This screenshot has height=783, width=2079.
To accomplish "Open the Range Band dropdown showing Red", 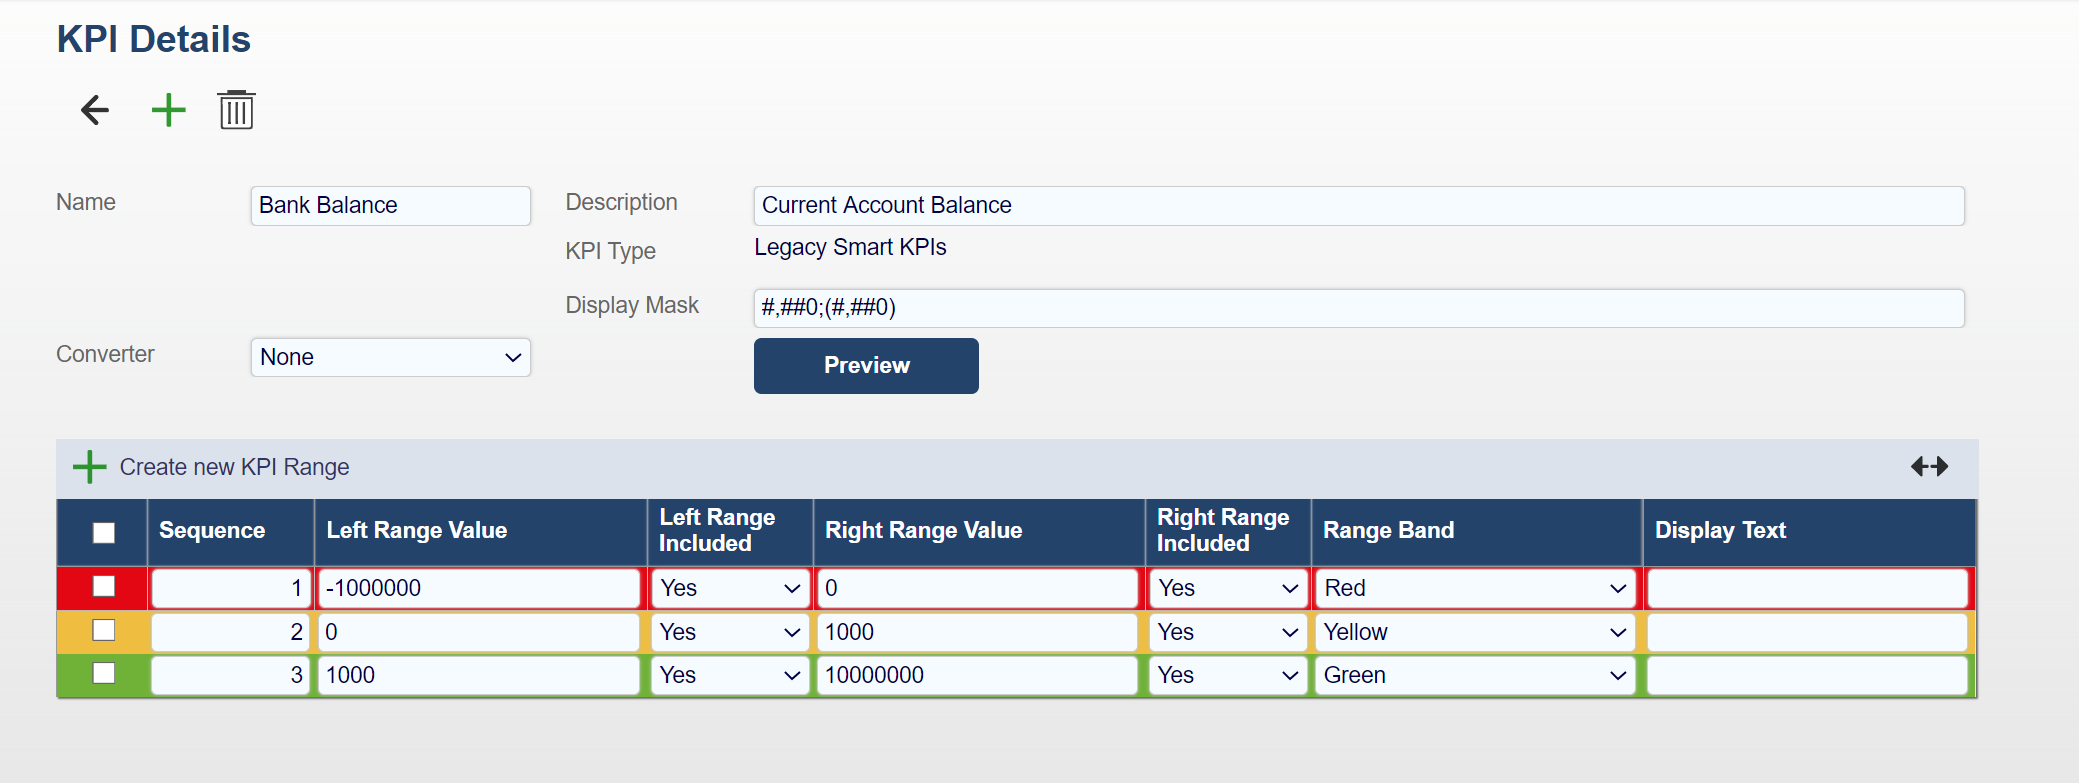I will (1474, 589).
